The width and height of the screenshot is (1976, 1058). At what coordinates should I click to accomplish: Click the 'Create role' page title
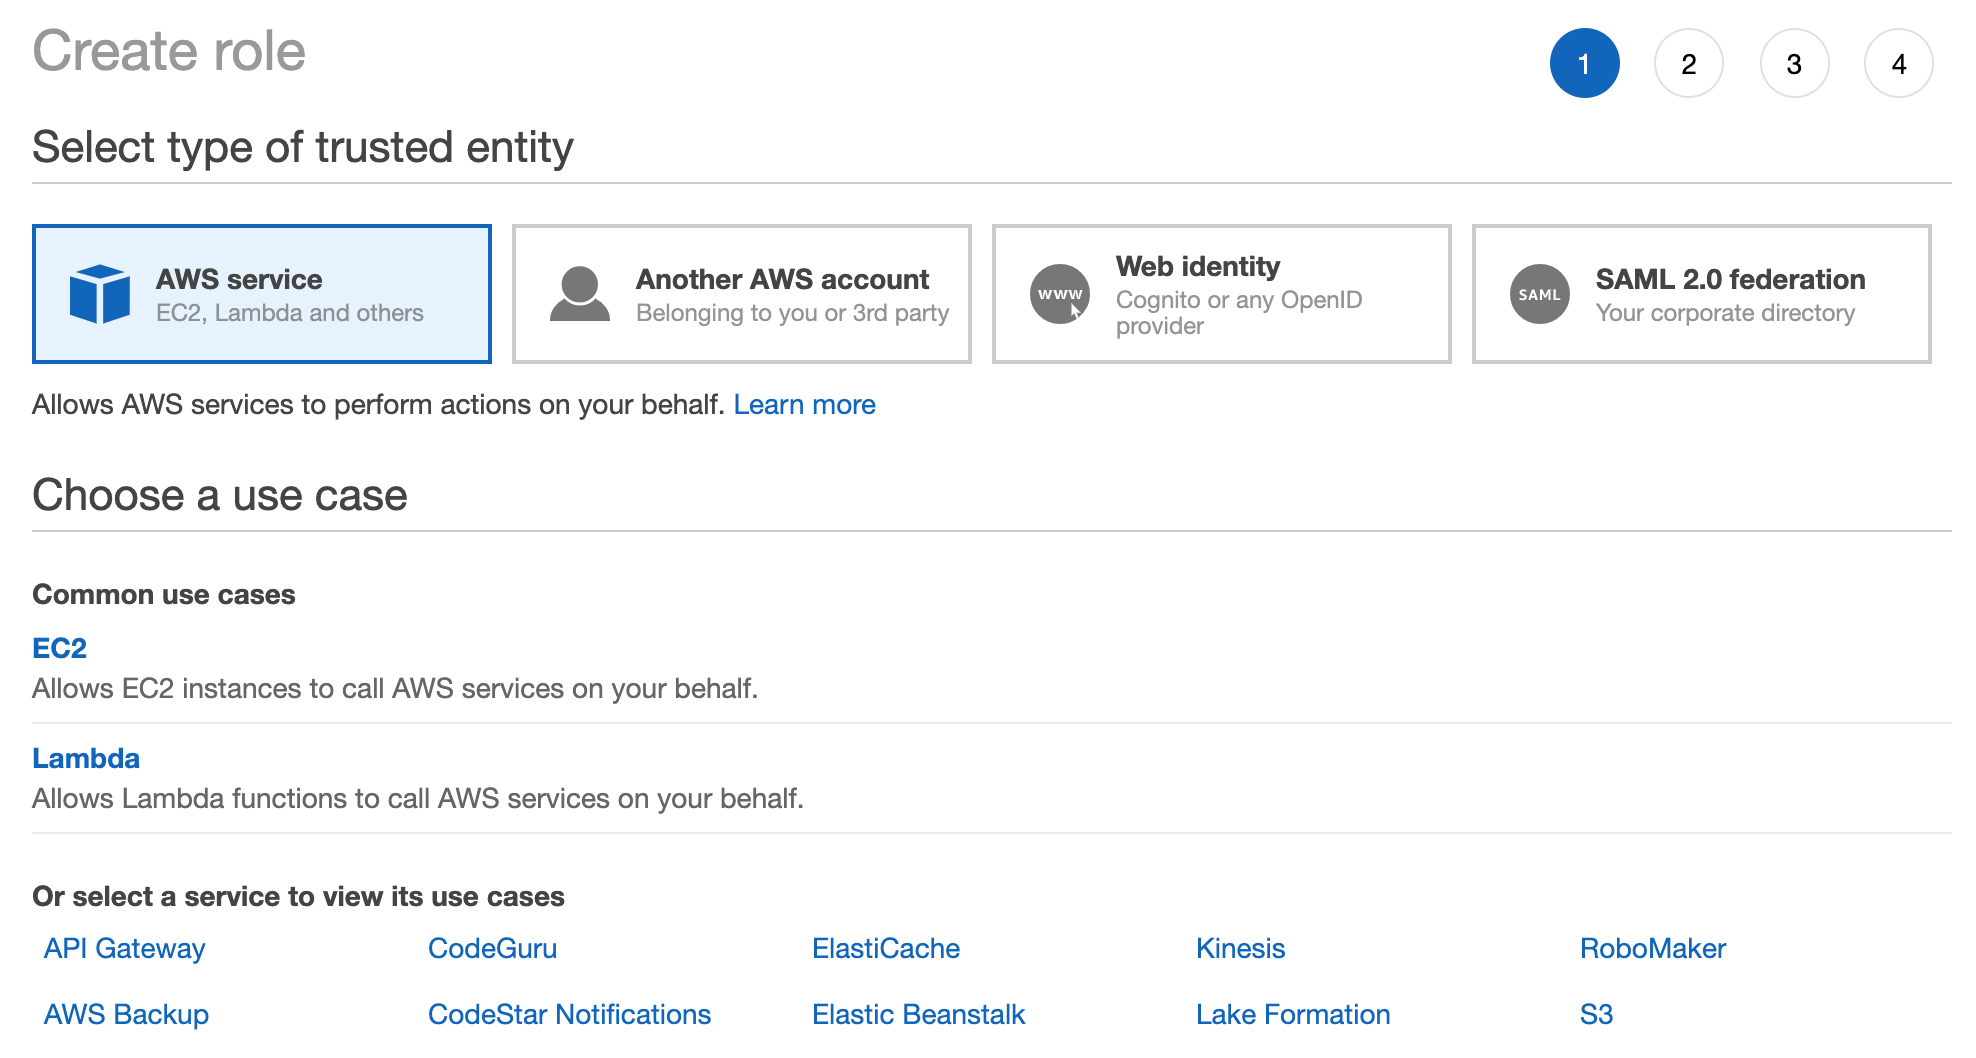(x=169, y=51)
